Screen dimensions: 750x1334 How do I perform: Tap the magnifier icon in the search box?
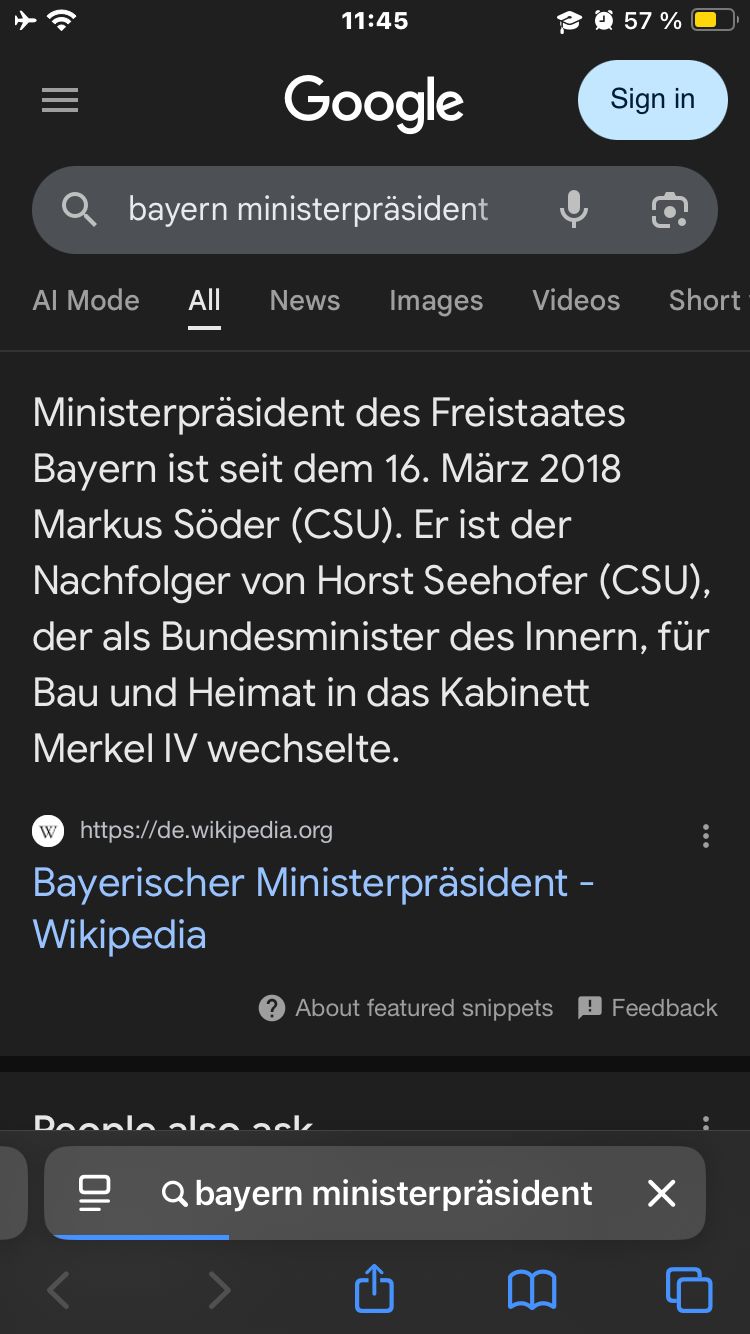tap(79, 209)
